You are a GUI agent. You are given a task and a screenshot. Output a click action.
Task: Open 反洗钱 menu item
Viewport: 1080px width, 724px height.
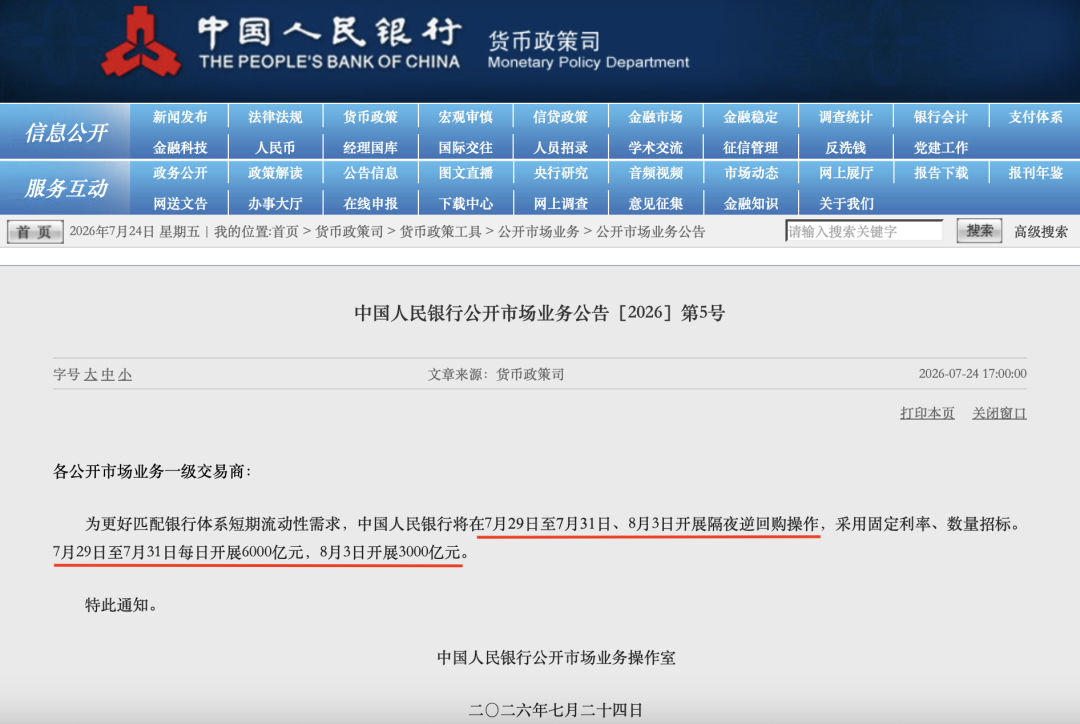click(846, 147)
